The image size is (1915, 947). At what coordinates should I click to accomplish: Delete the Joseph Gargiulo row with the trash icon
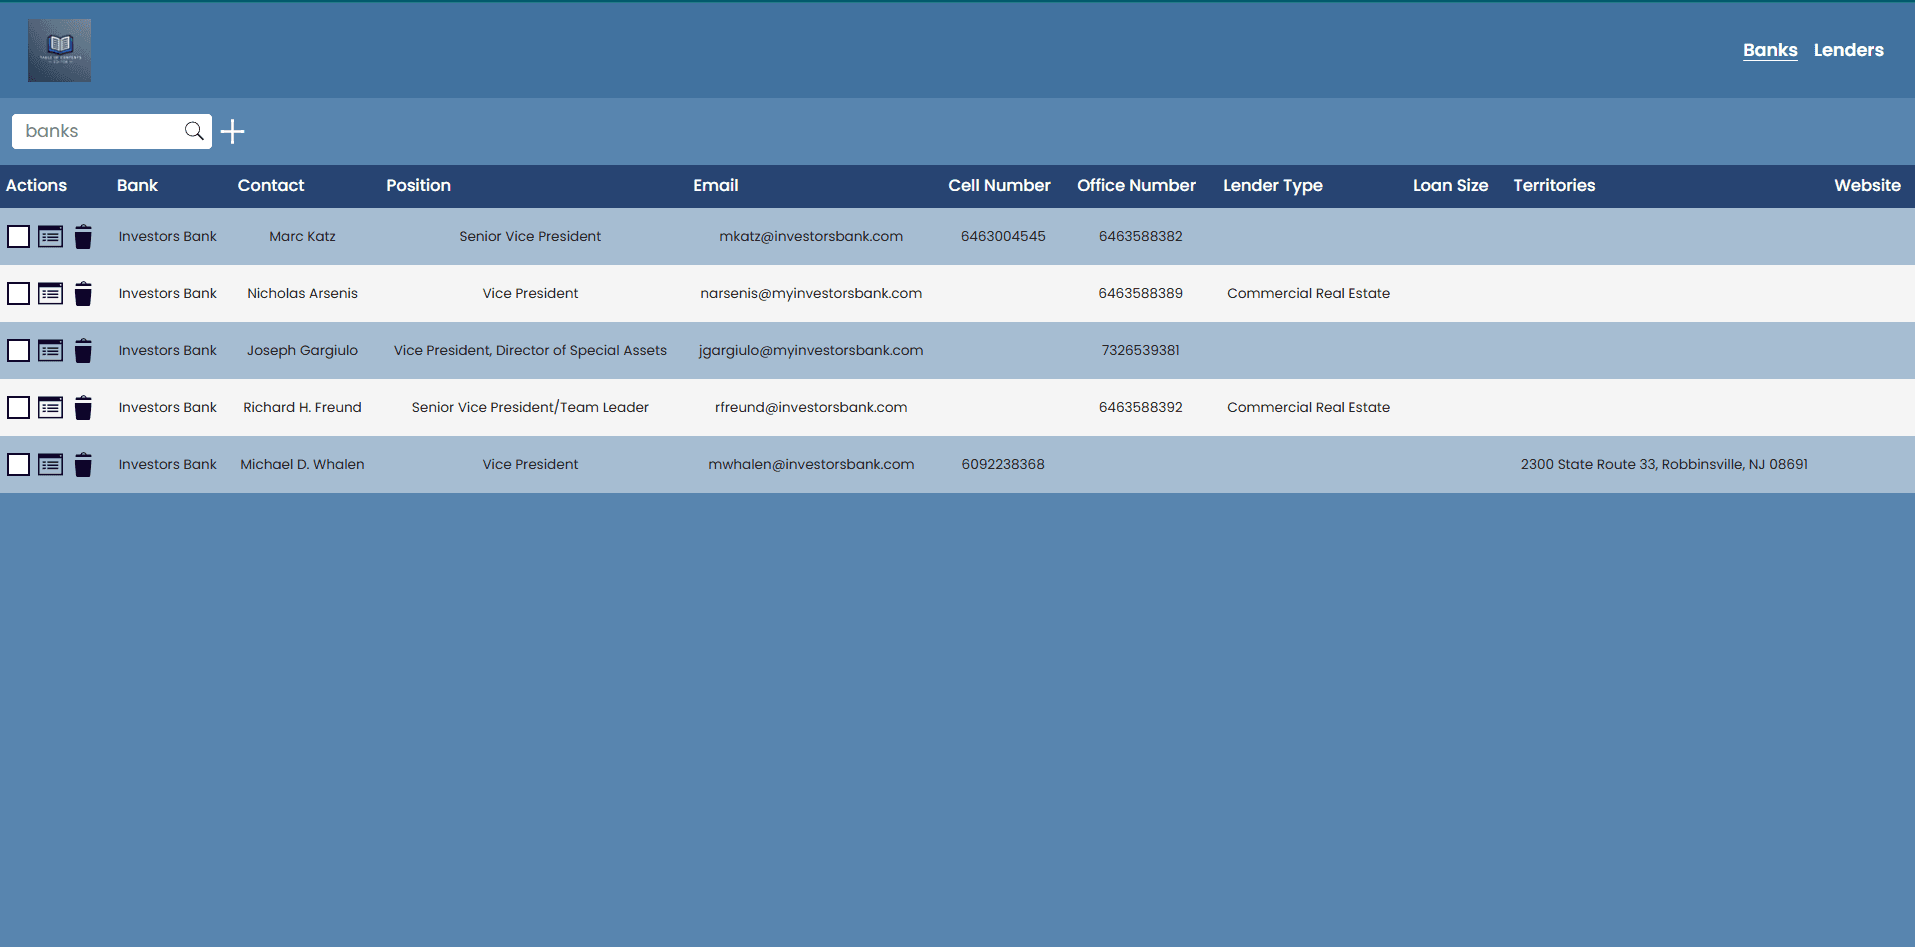[x=83, y=351]
